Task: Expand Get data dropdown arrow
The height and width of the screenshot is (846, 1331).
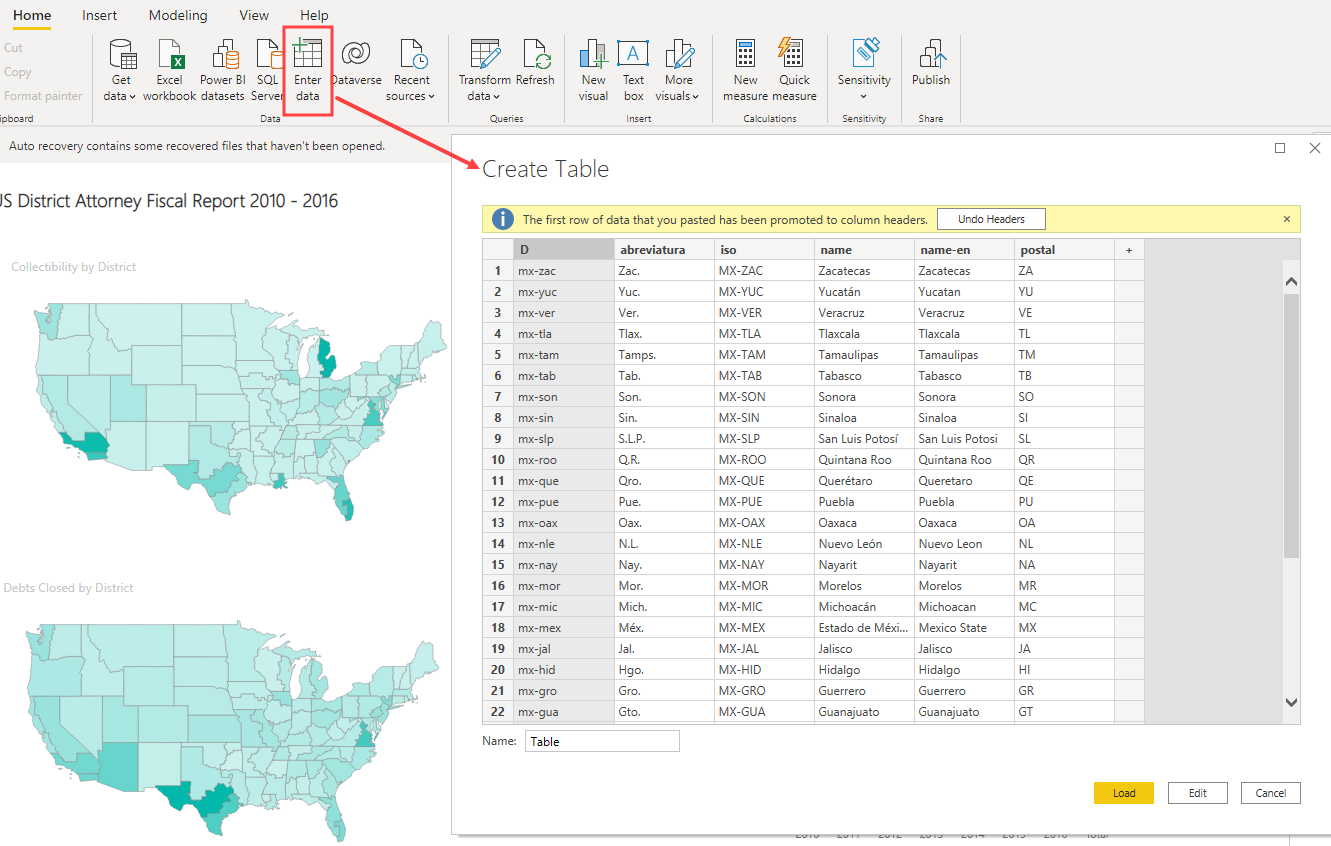Action: 133,97
